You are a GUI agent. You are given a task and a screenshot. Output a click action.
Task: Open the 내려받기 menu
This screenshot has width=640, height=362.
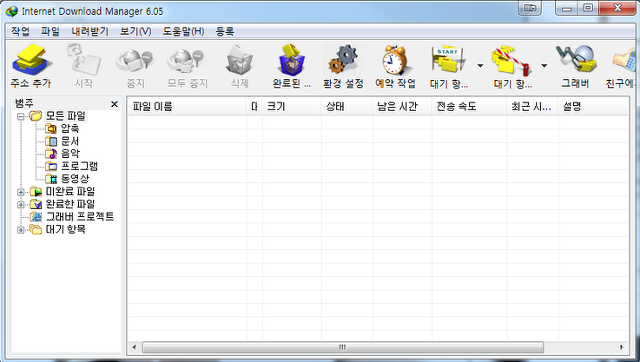coord(90,31)
